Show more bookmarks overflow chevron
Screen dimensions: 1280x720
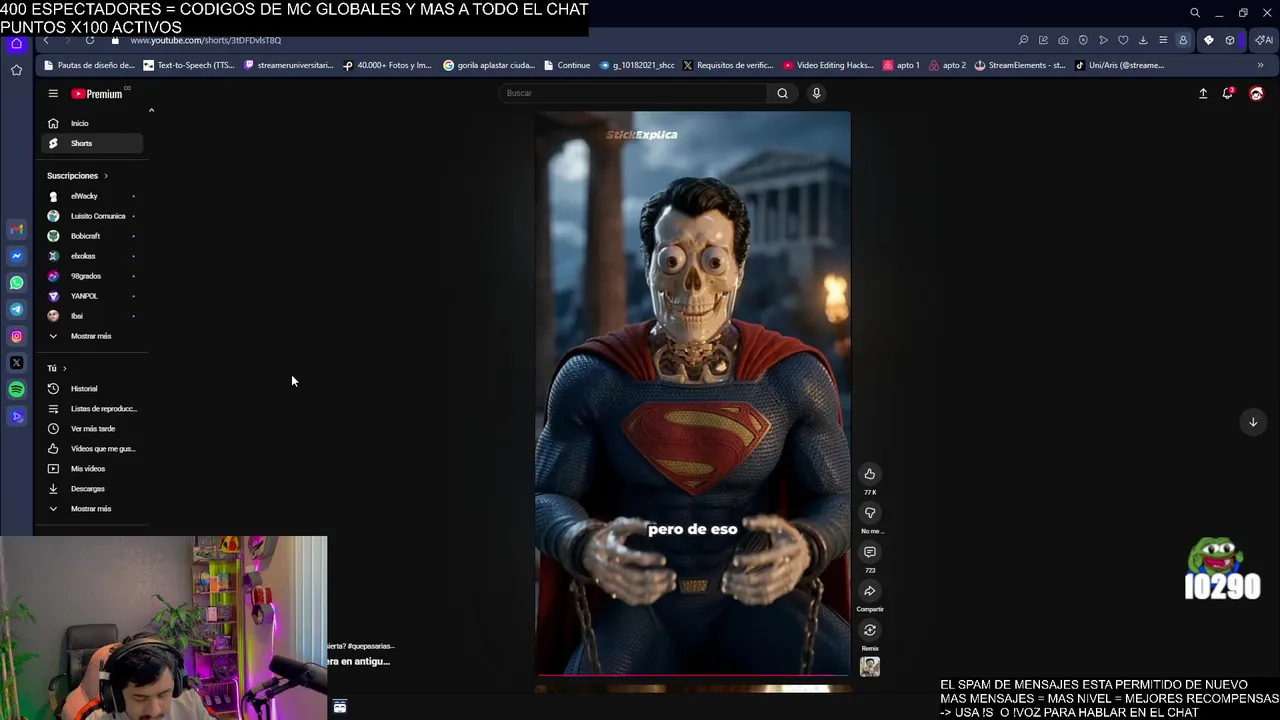1260,65
